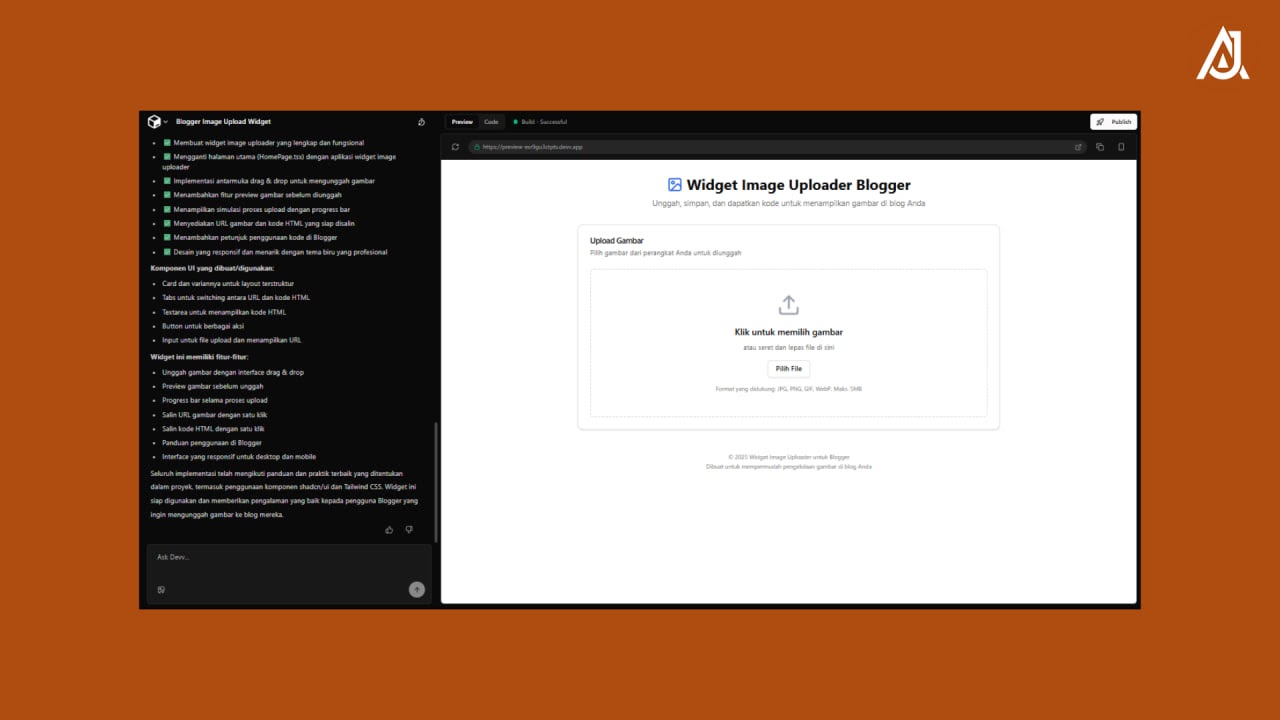
Task: Click the green check beside 'Desain yang responsif'
Action: tap(167, 252)
